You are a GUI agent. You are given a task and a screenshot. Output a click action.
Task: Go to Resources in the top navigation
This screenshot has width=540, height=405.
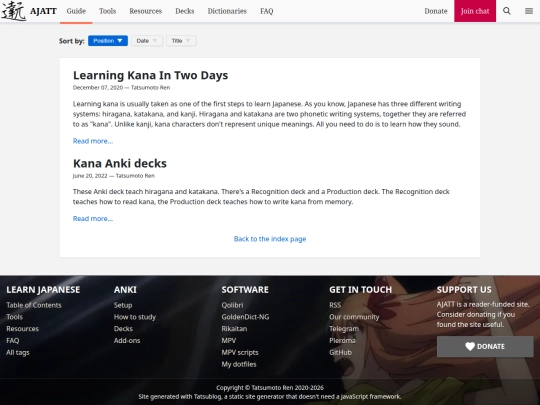146,11
